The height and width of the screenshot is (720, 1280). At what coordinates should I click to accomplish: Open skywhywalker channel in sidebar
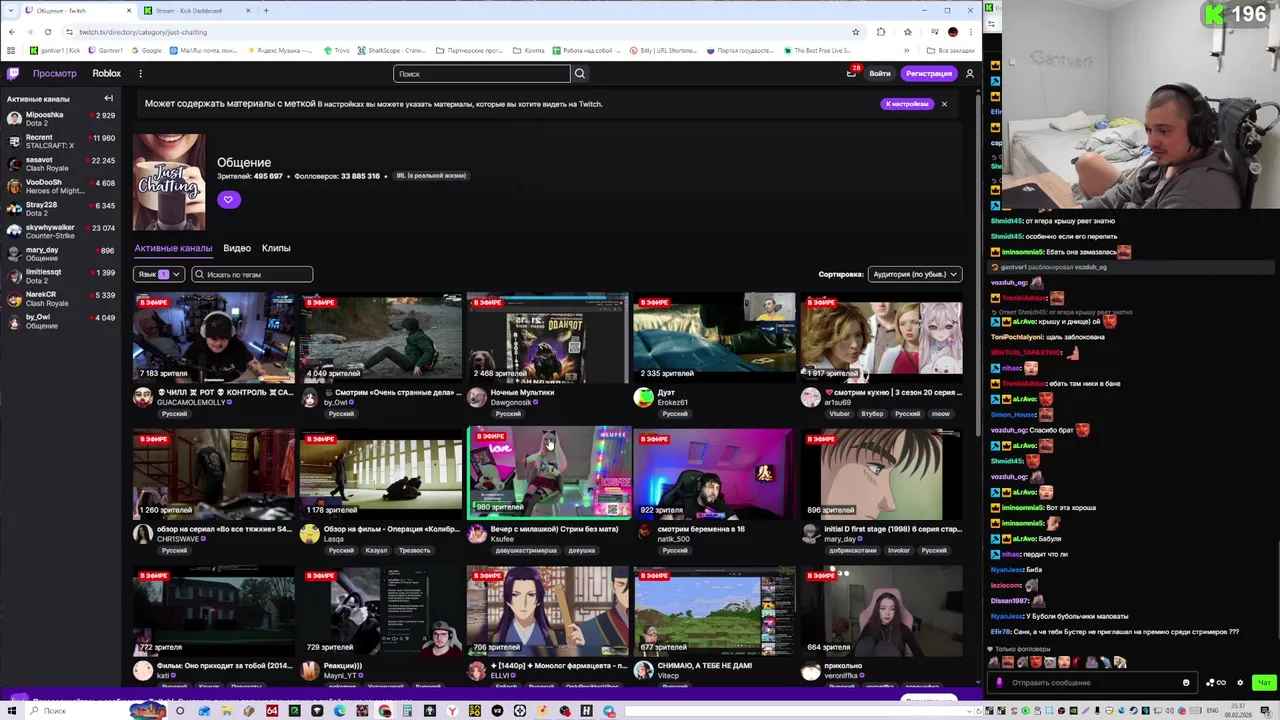coord(60,231)
